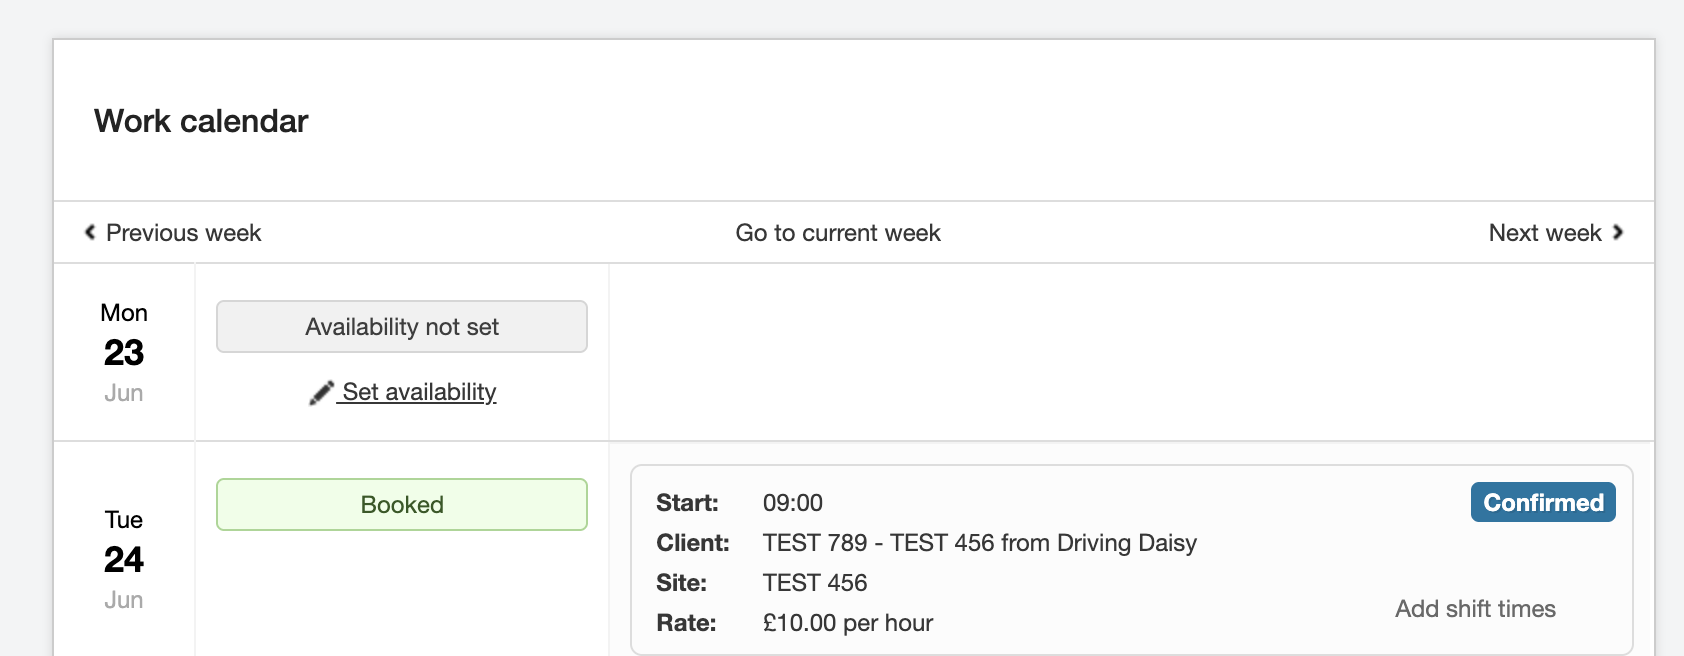Open Add shift times for Tuesday's booking
This screenshot has width=1684, height=656.
click(1475, 609)
